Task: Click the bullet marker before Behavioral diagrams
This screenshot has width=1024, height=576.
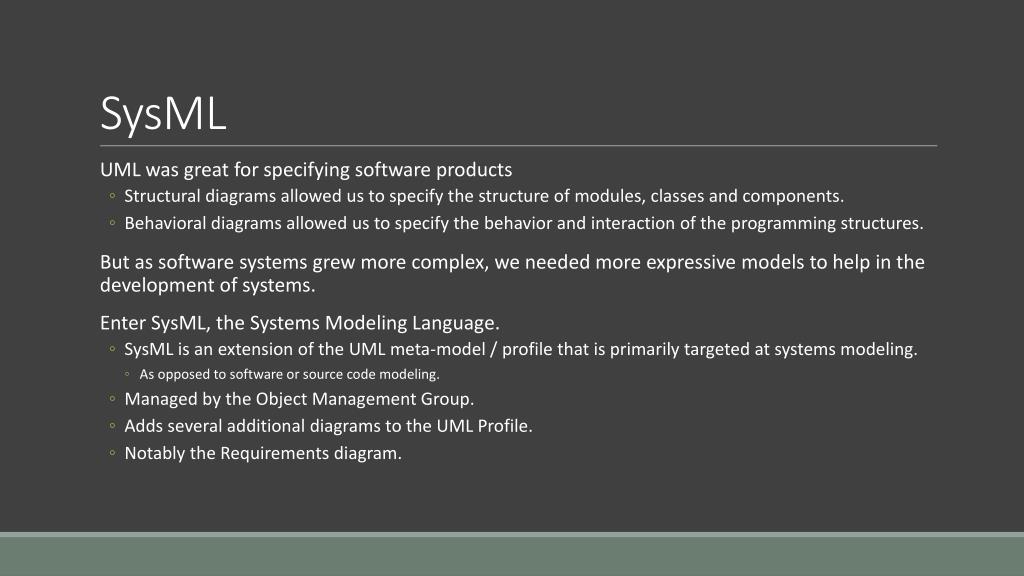Action: click(112, 223)
